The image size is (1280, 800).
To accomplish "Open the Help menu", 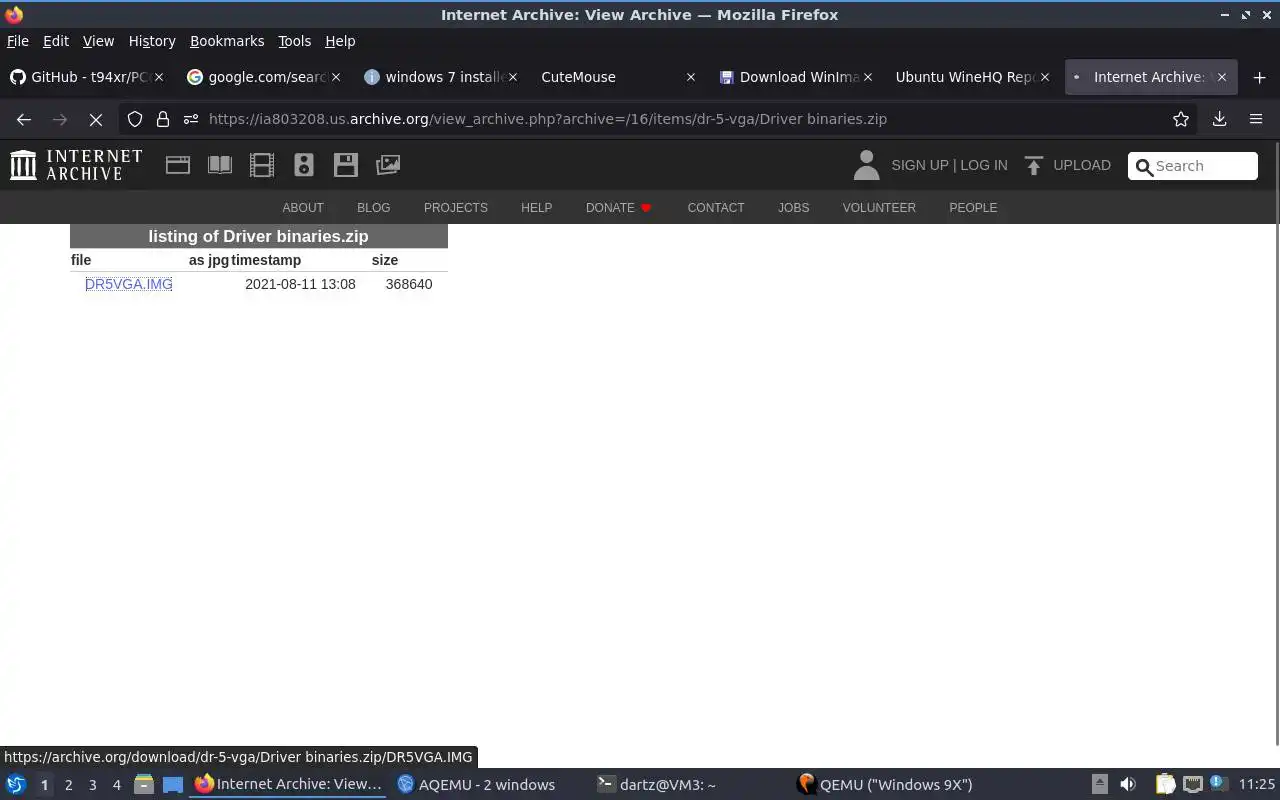I will click(x=340, y=41).
